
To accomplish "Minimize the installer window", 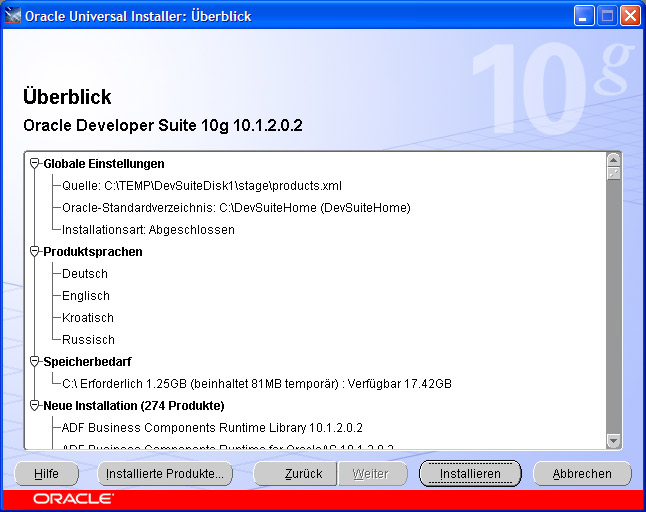I will tap(584, 16).
